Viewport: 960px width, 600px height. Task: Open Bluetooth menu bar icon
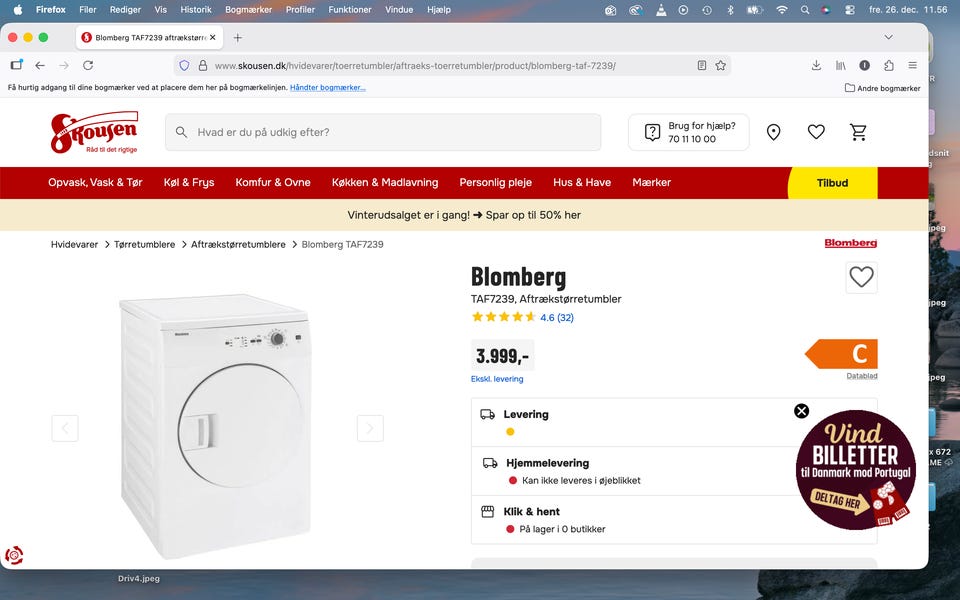[730, 10]
